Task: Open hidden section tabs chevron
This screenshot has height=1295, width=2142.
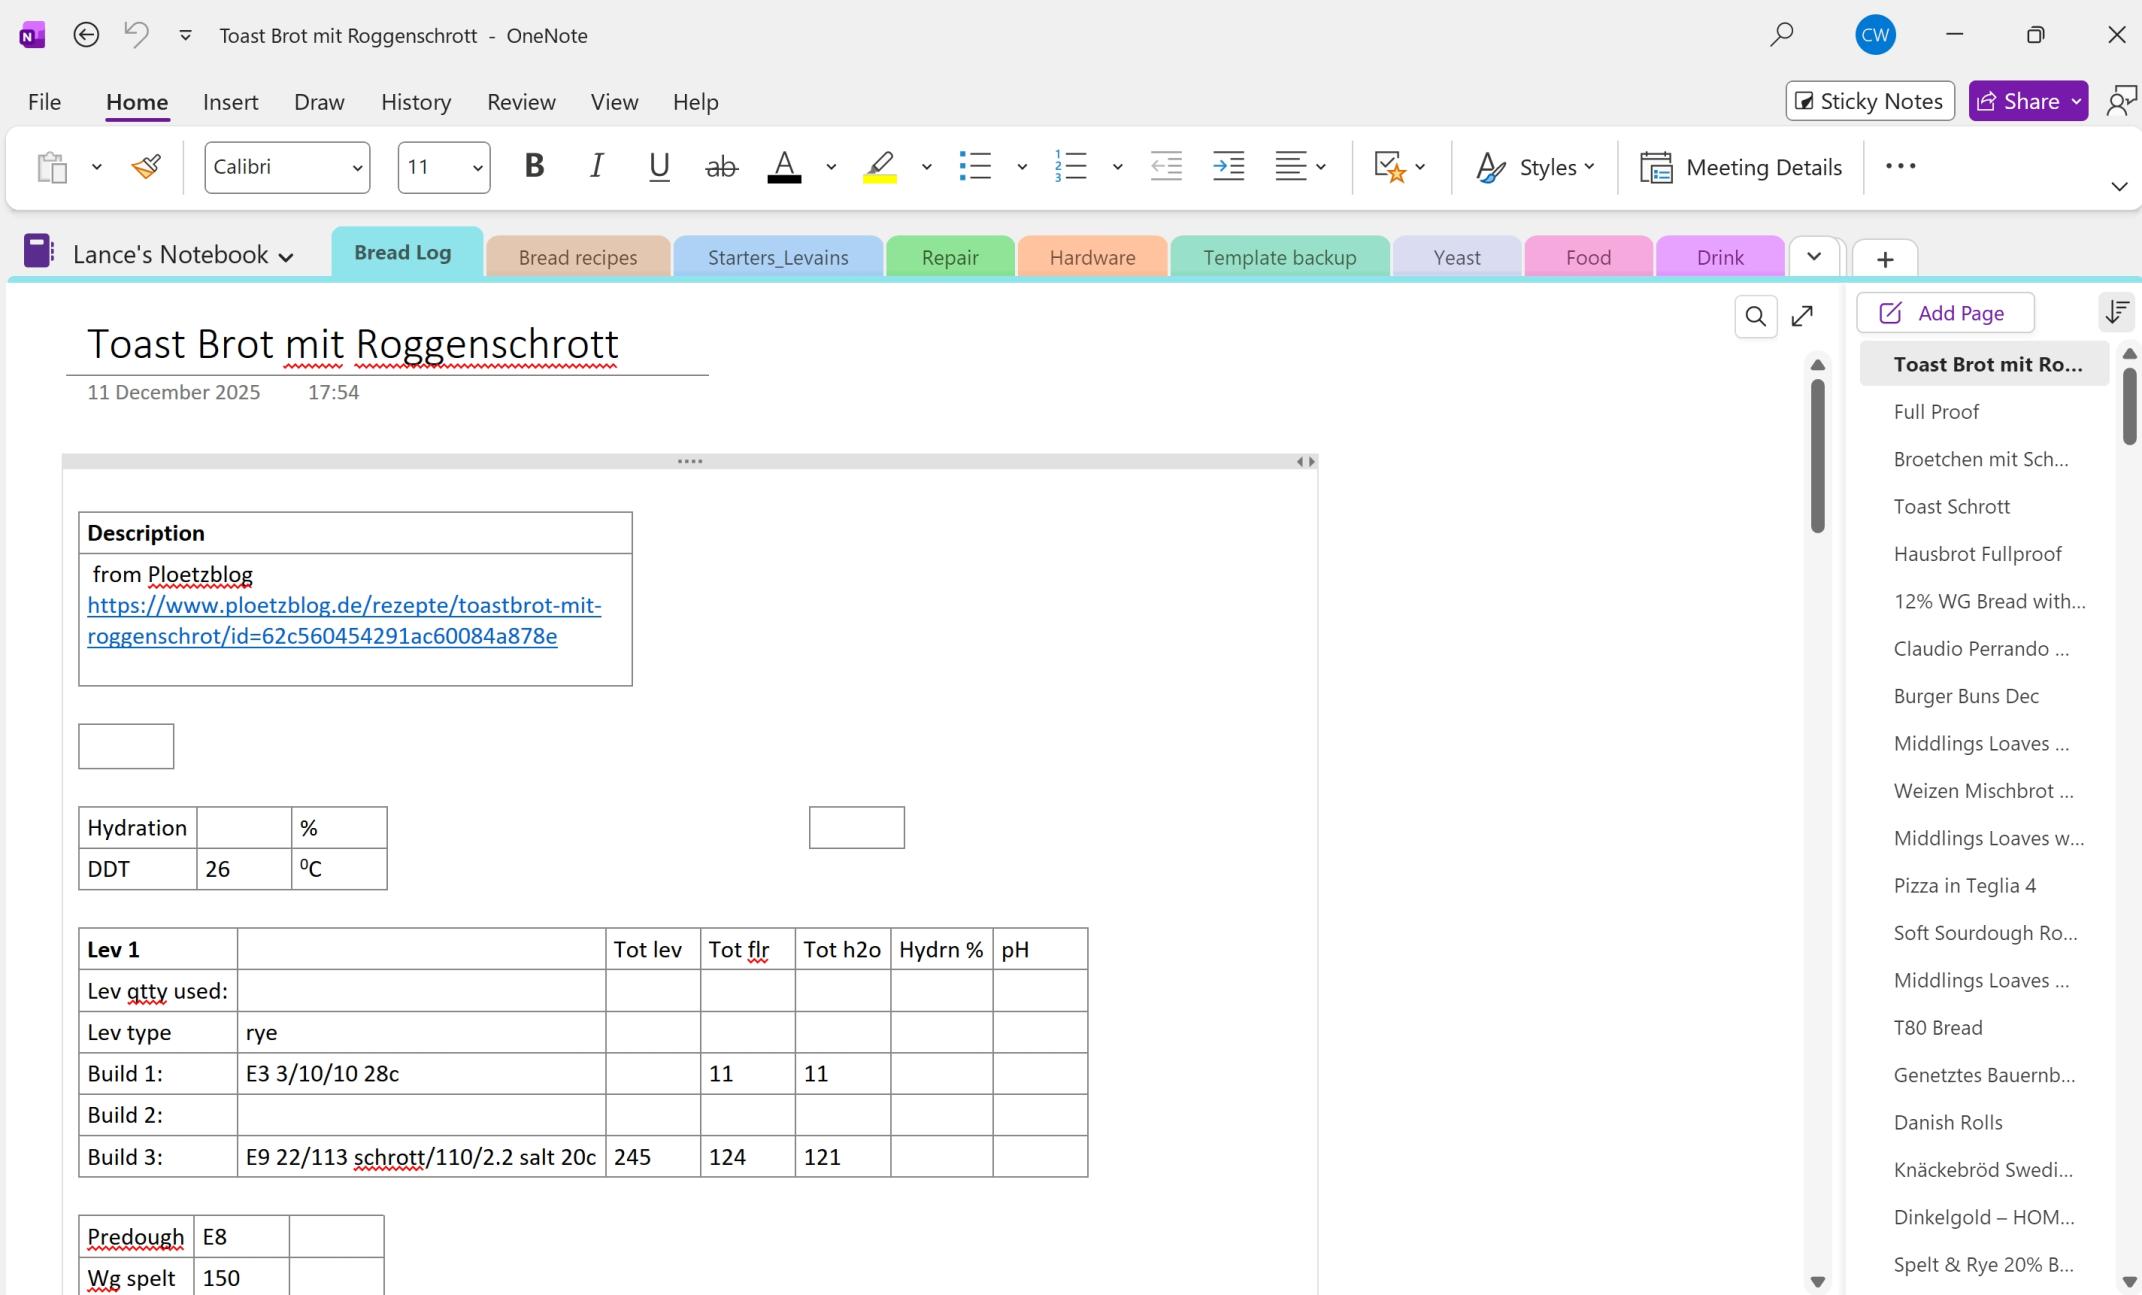Action: point(1815,257)
